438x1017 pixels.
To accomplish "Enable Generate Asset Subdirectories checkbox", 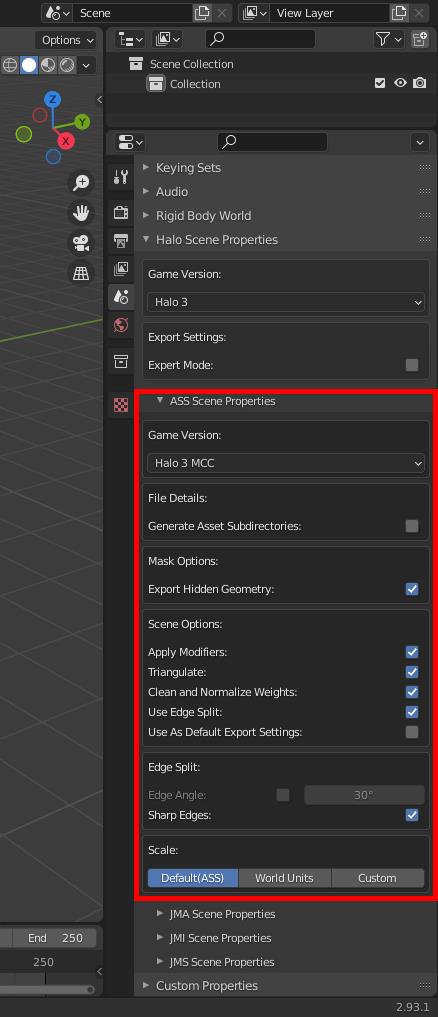I will [x=412, y=526].
